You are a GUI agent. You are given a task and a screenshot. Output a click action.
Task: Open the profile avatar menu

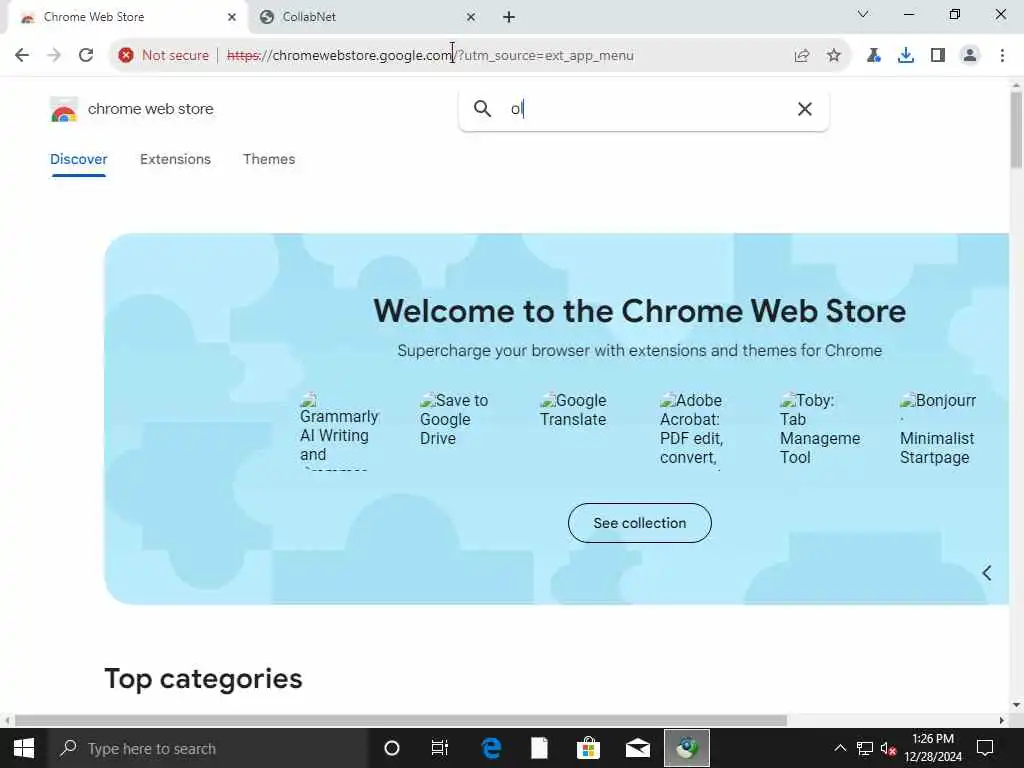point(970,56)
